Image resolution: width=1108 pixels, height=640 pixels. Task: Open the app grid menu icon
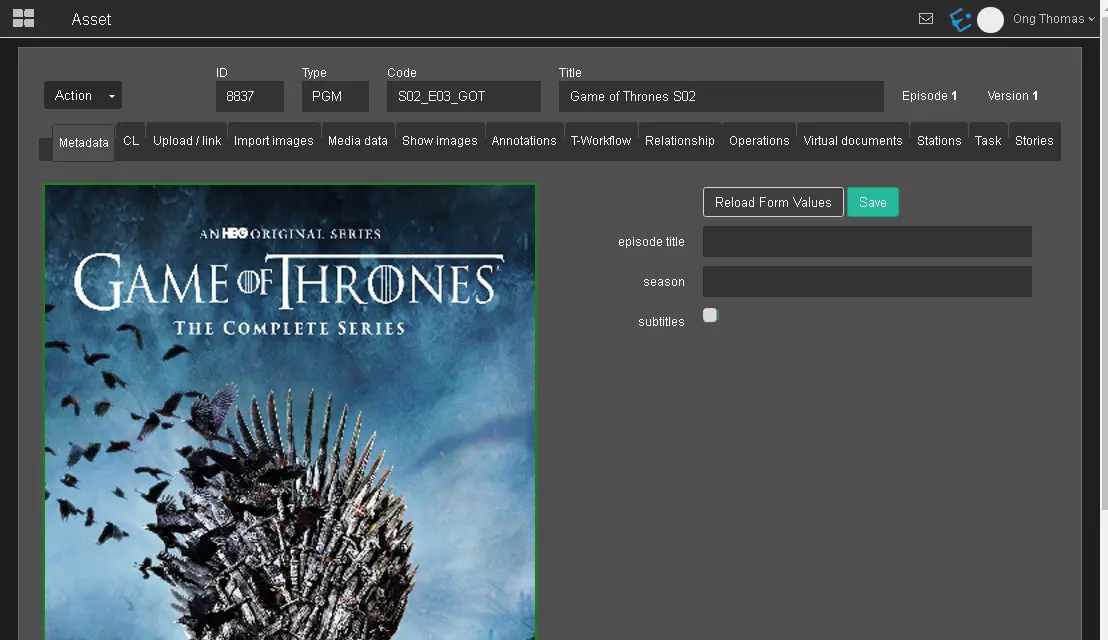coord(23,18)
